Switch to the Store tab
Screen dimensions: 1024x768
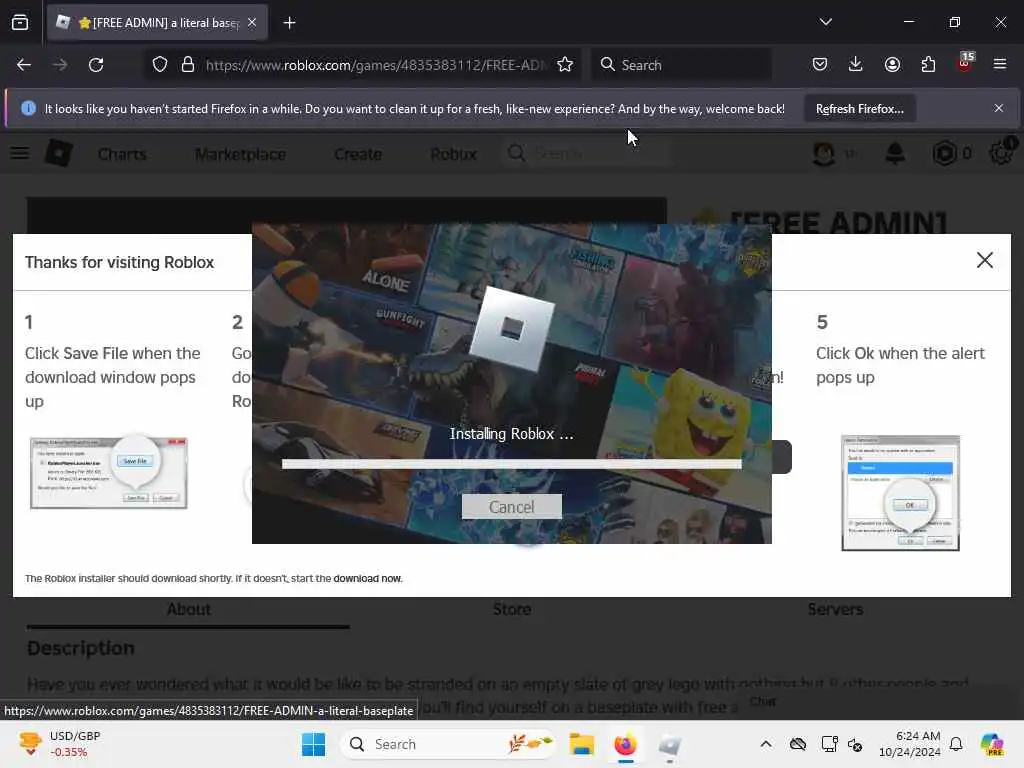click(511, 609)
